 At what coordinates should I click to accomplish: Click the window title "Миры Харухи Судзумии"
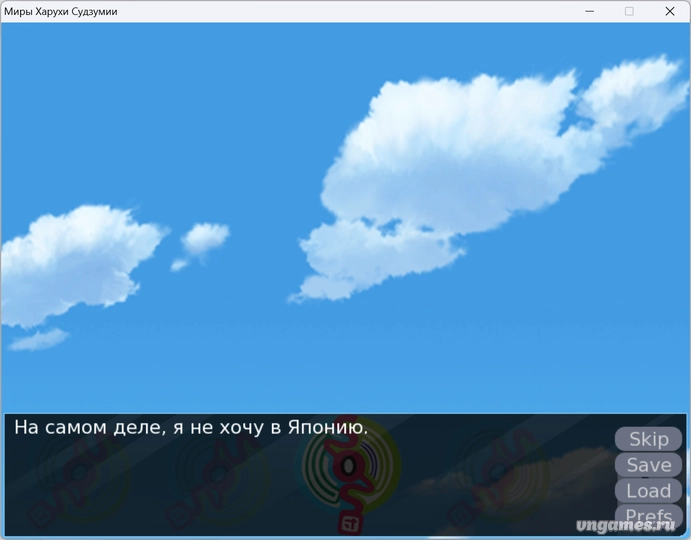61,12
